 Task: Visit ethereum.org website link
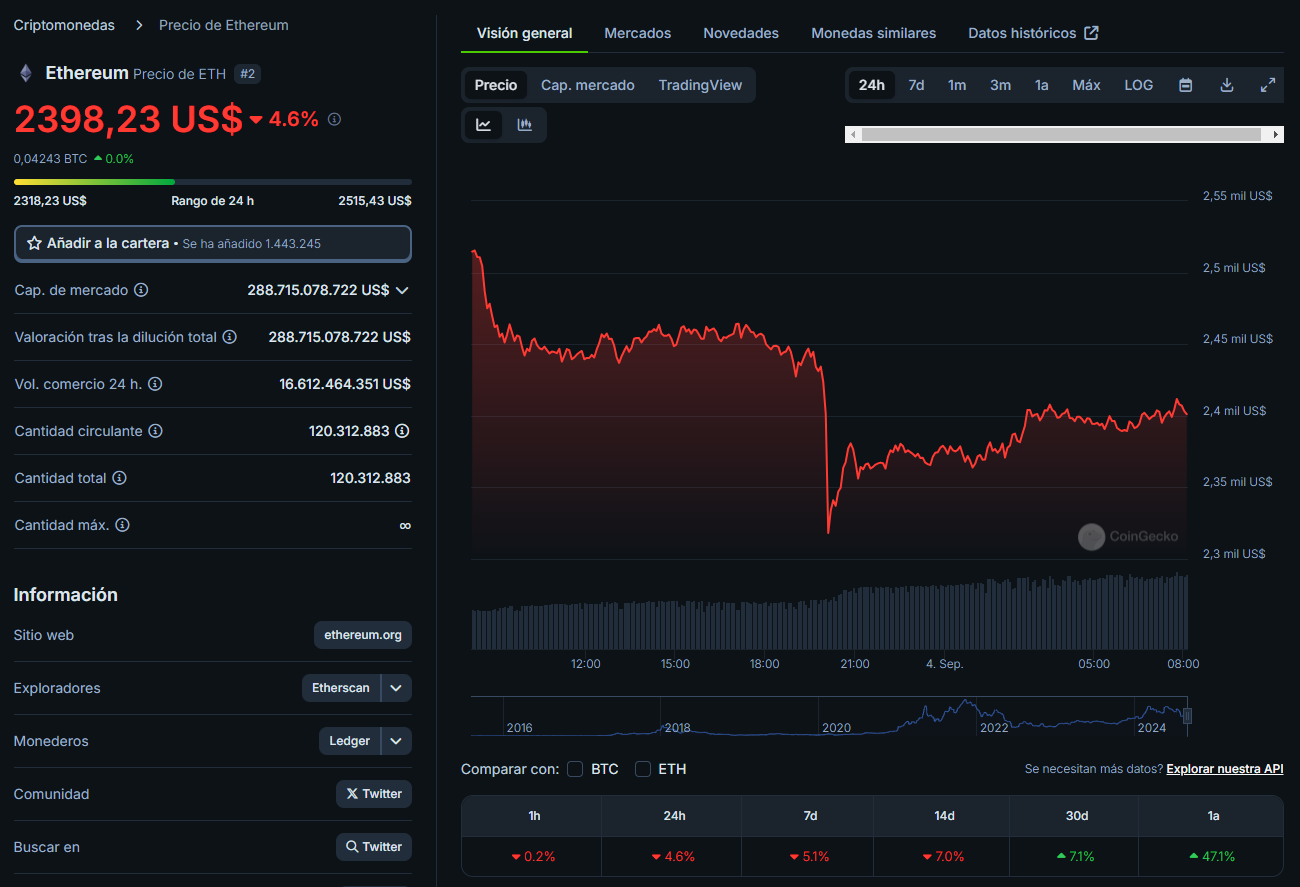[x=363, y=635]
